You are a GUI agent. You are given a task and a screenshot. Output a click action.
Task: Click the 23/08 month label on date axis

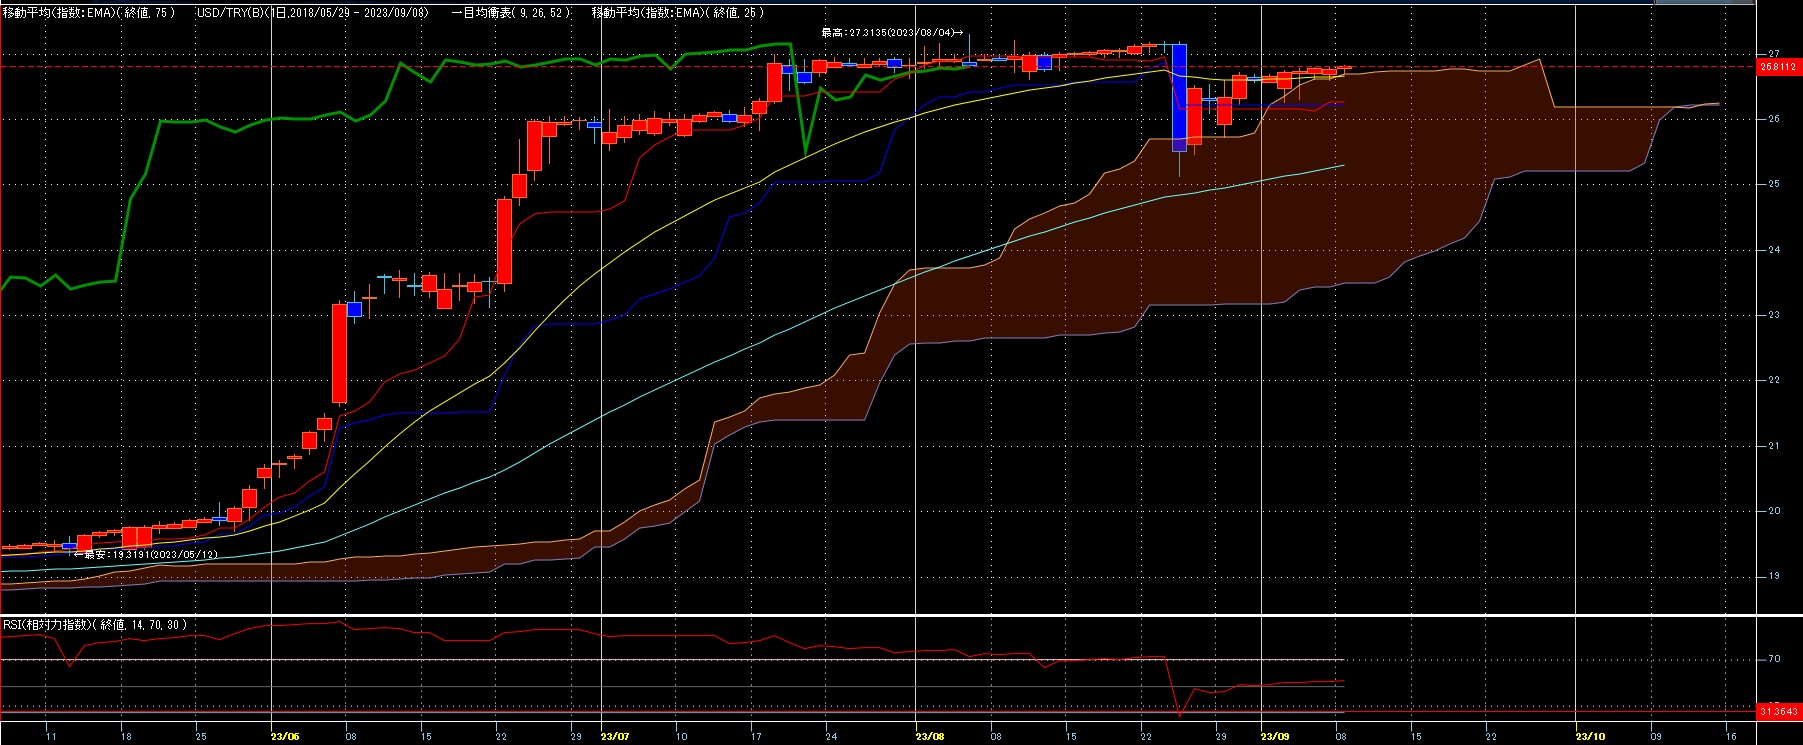930,736
